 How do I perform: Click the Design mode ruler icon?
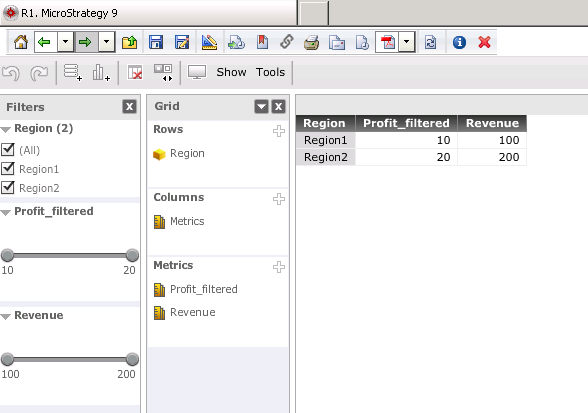tap(209, 42)
